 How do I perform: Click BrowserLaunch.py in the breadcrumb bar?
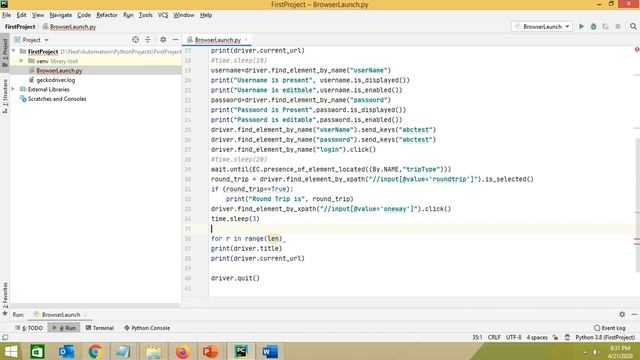point(69,27)
